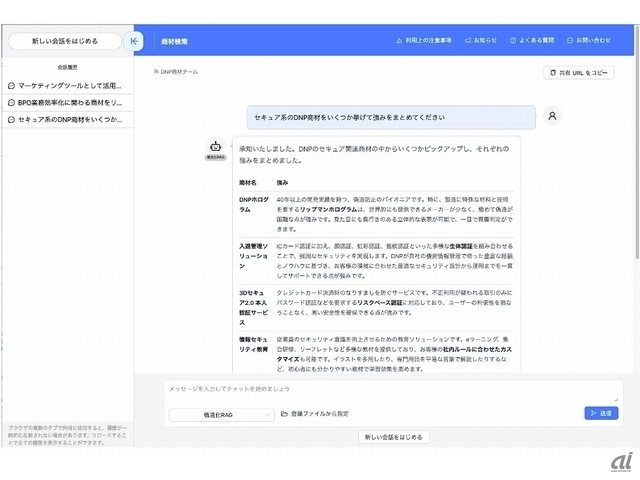This screenshot has width=640, height=480.
Task: Click the 商材検索 title in the header
Action: tap(174, 41)
